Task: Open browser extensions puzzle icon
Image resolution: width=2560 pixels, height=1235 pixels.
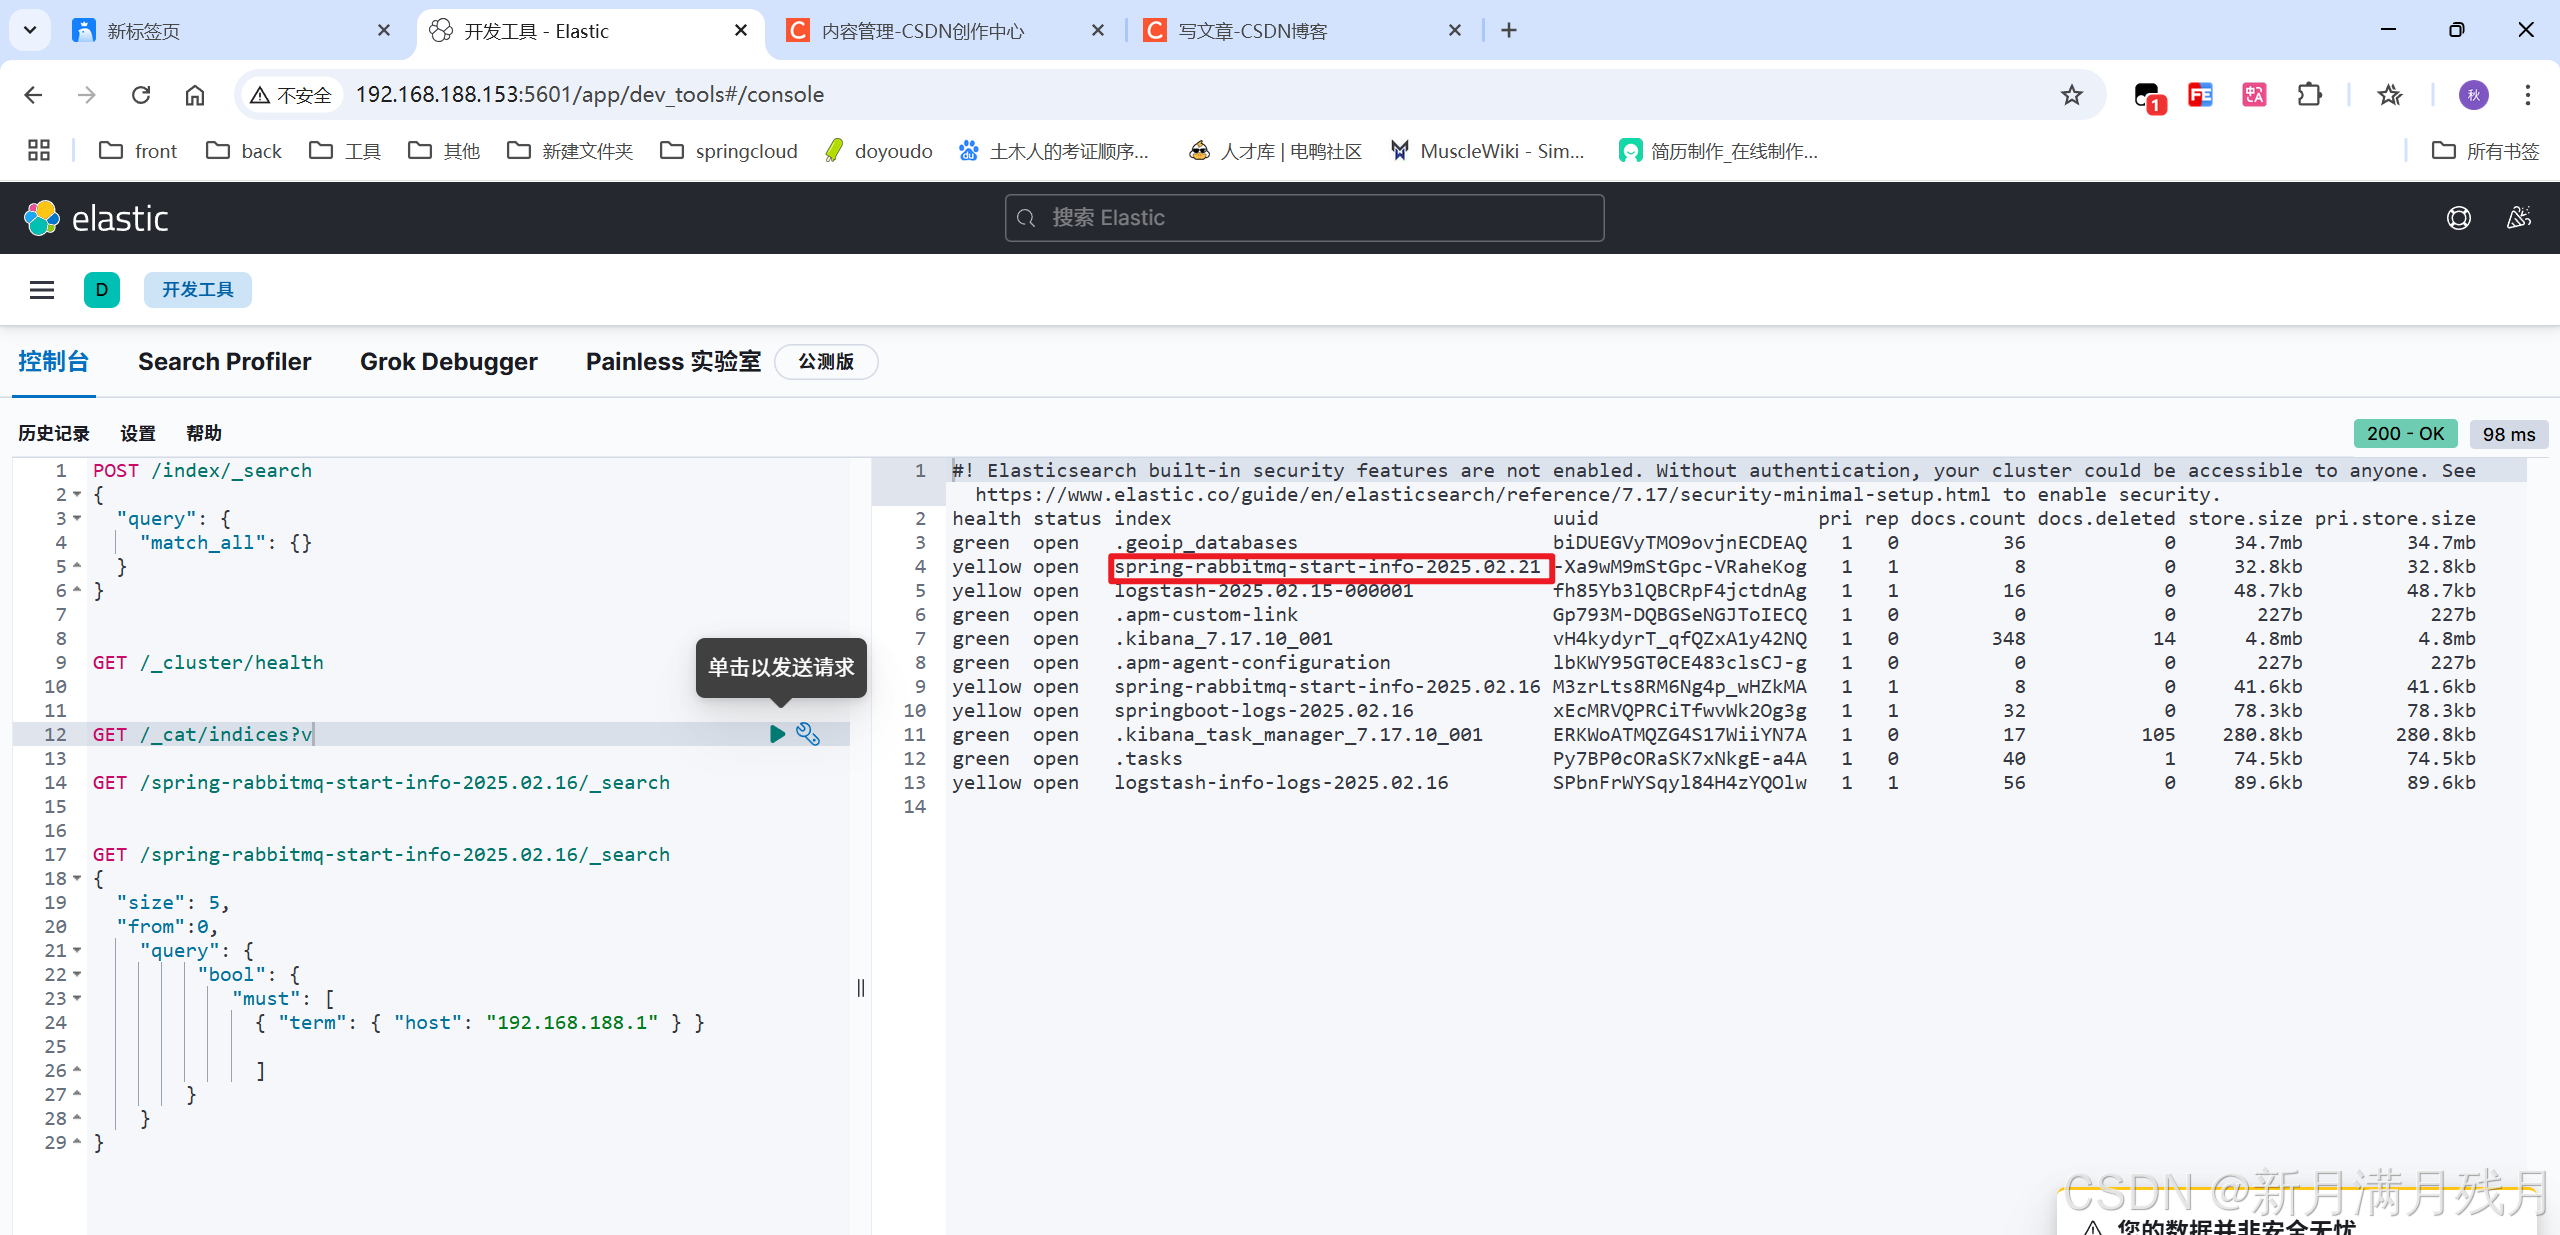Action: (x=2309, y=95)
